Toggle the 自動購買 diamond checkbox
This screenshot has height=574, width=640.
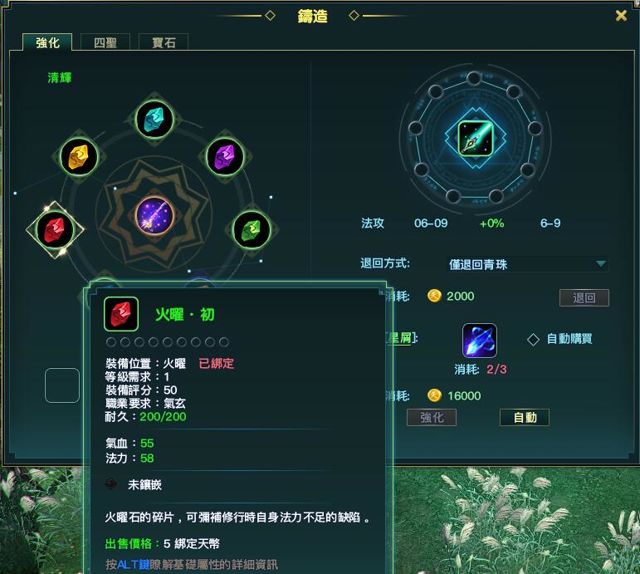tap(533, 339)
